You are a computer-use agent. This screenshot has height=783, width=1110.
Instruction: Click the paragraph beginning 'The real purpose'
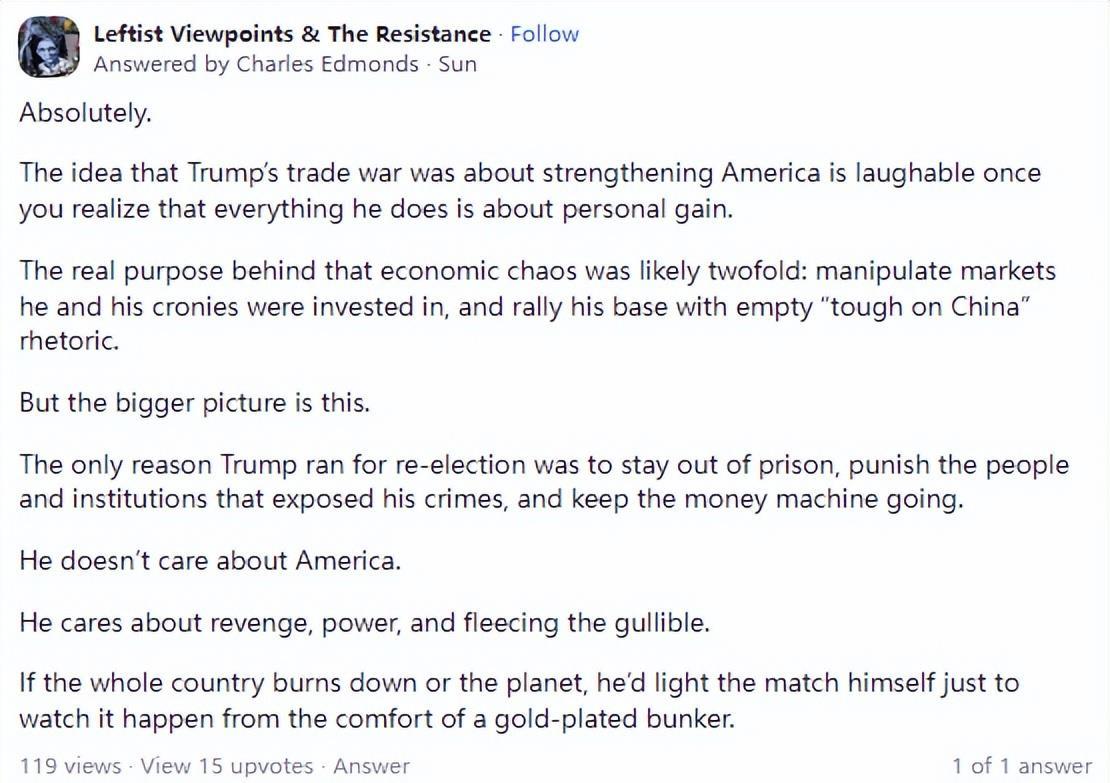click(x=537, y=306)
